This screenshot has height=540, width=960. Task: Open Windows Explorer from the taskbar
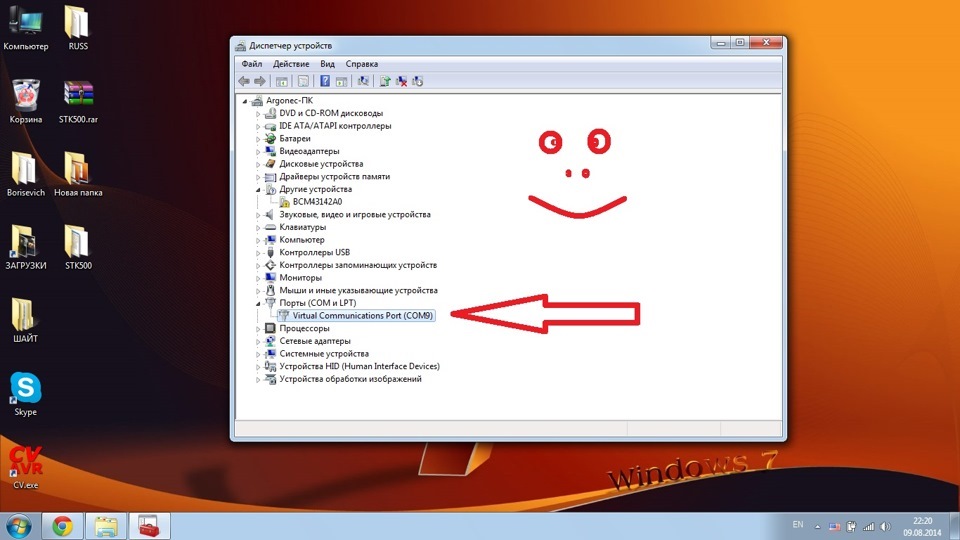106,526
